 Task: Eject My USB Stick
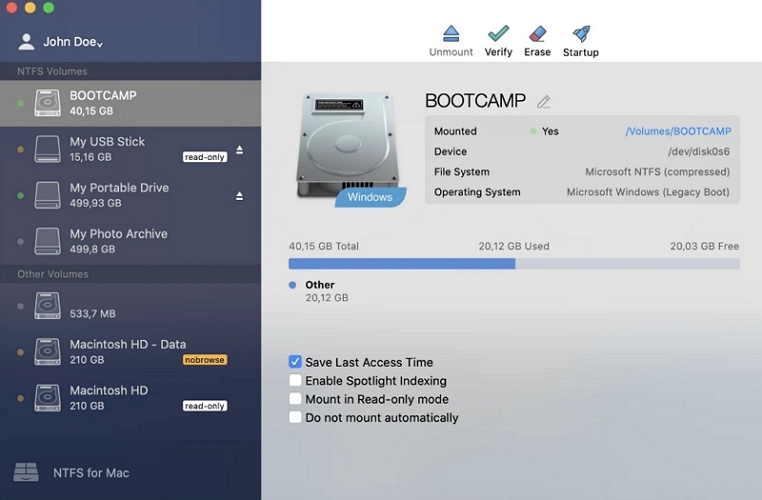point(240,150)
